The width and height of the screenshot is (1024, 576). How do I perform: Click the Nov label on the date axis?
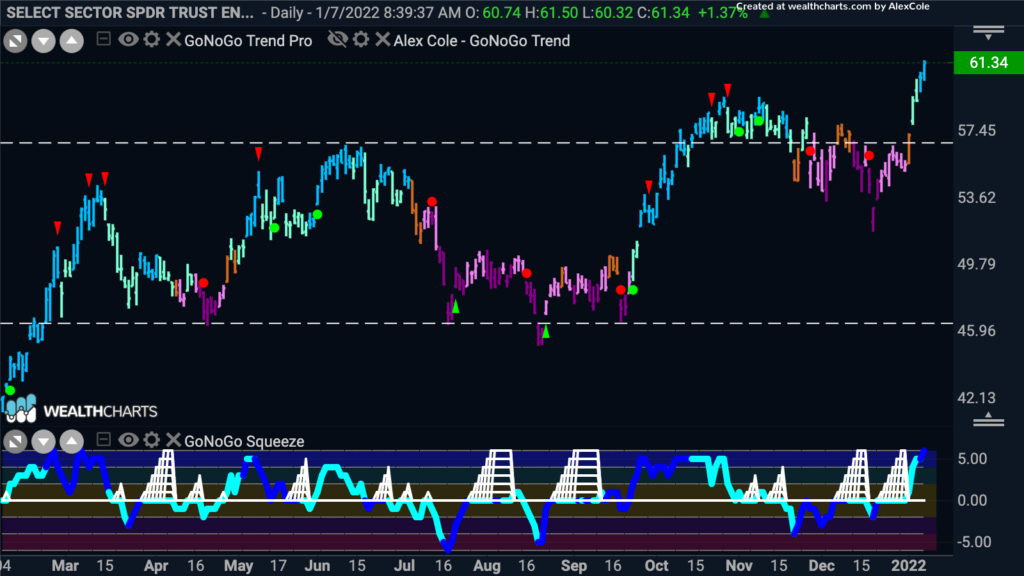coord(739,566)
